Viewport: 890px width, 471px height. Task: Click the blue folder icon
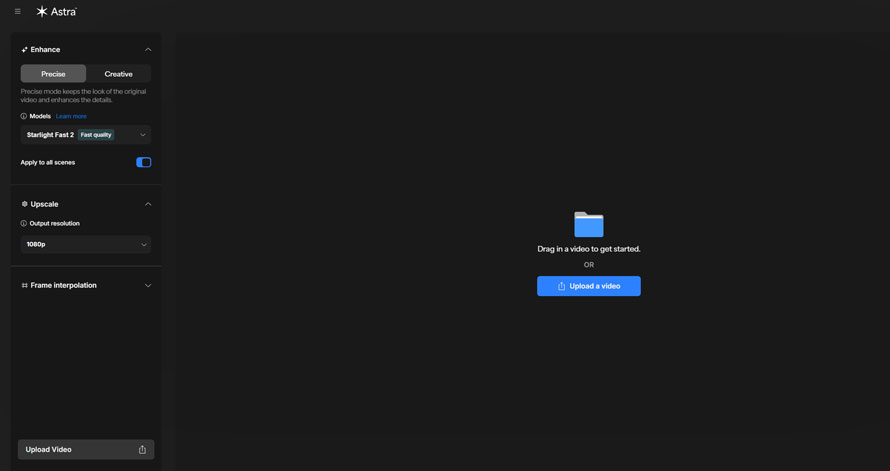point(589,224)
